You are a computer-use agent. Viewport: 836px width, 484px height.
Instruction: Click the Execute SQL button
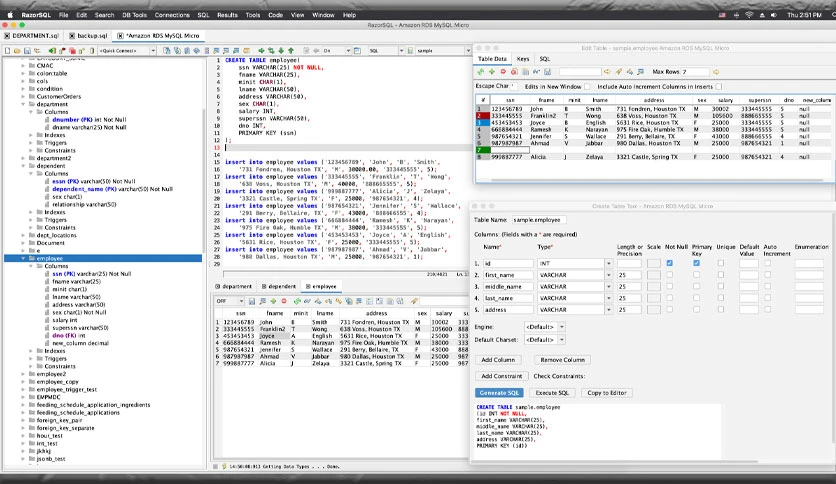(x=552, y=393)
